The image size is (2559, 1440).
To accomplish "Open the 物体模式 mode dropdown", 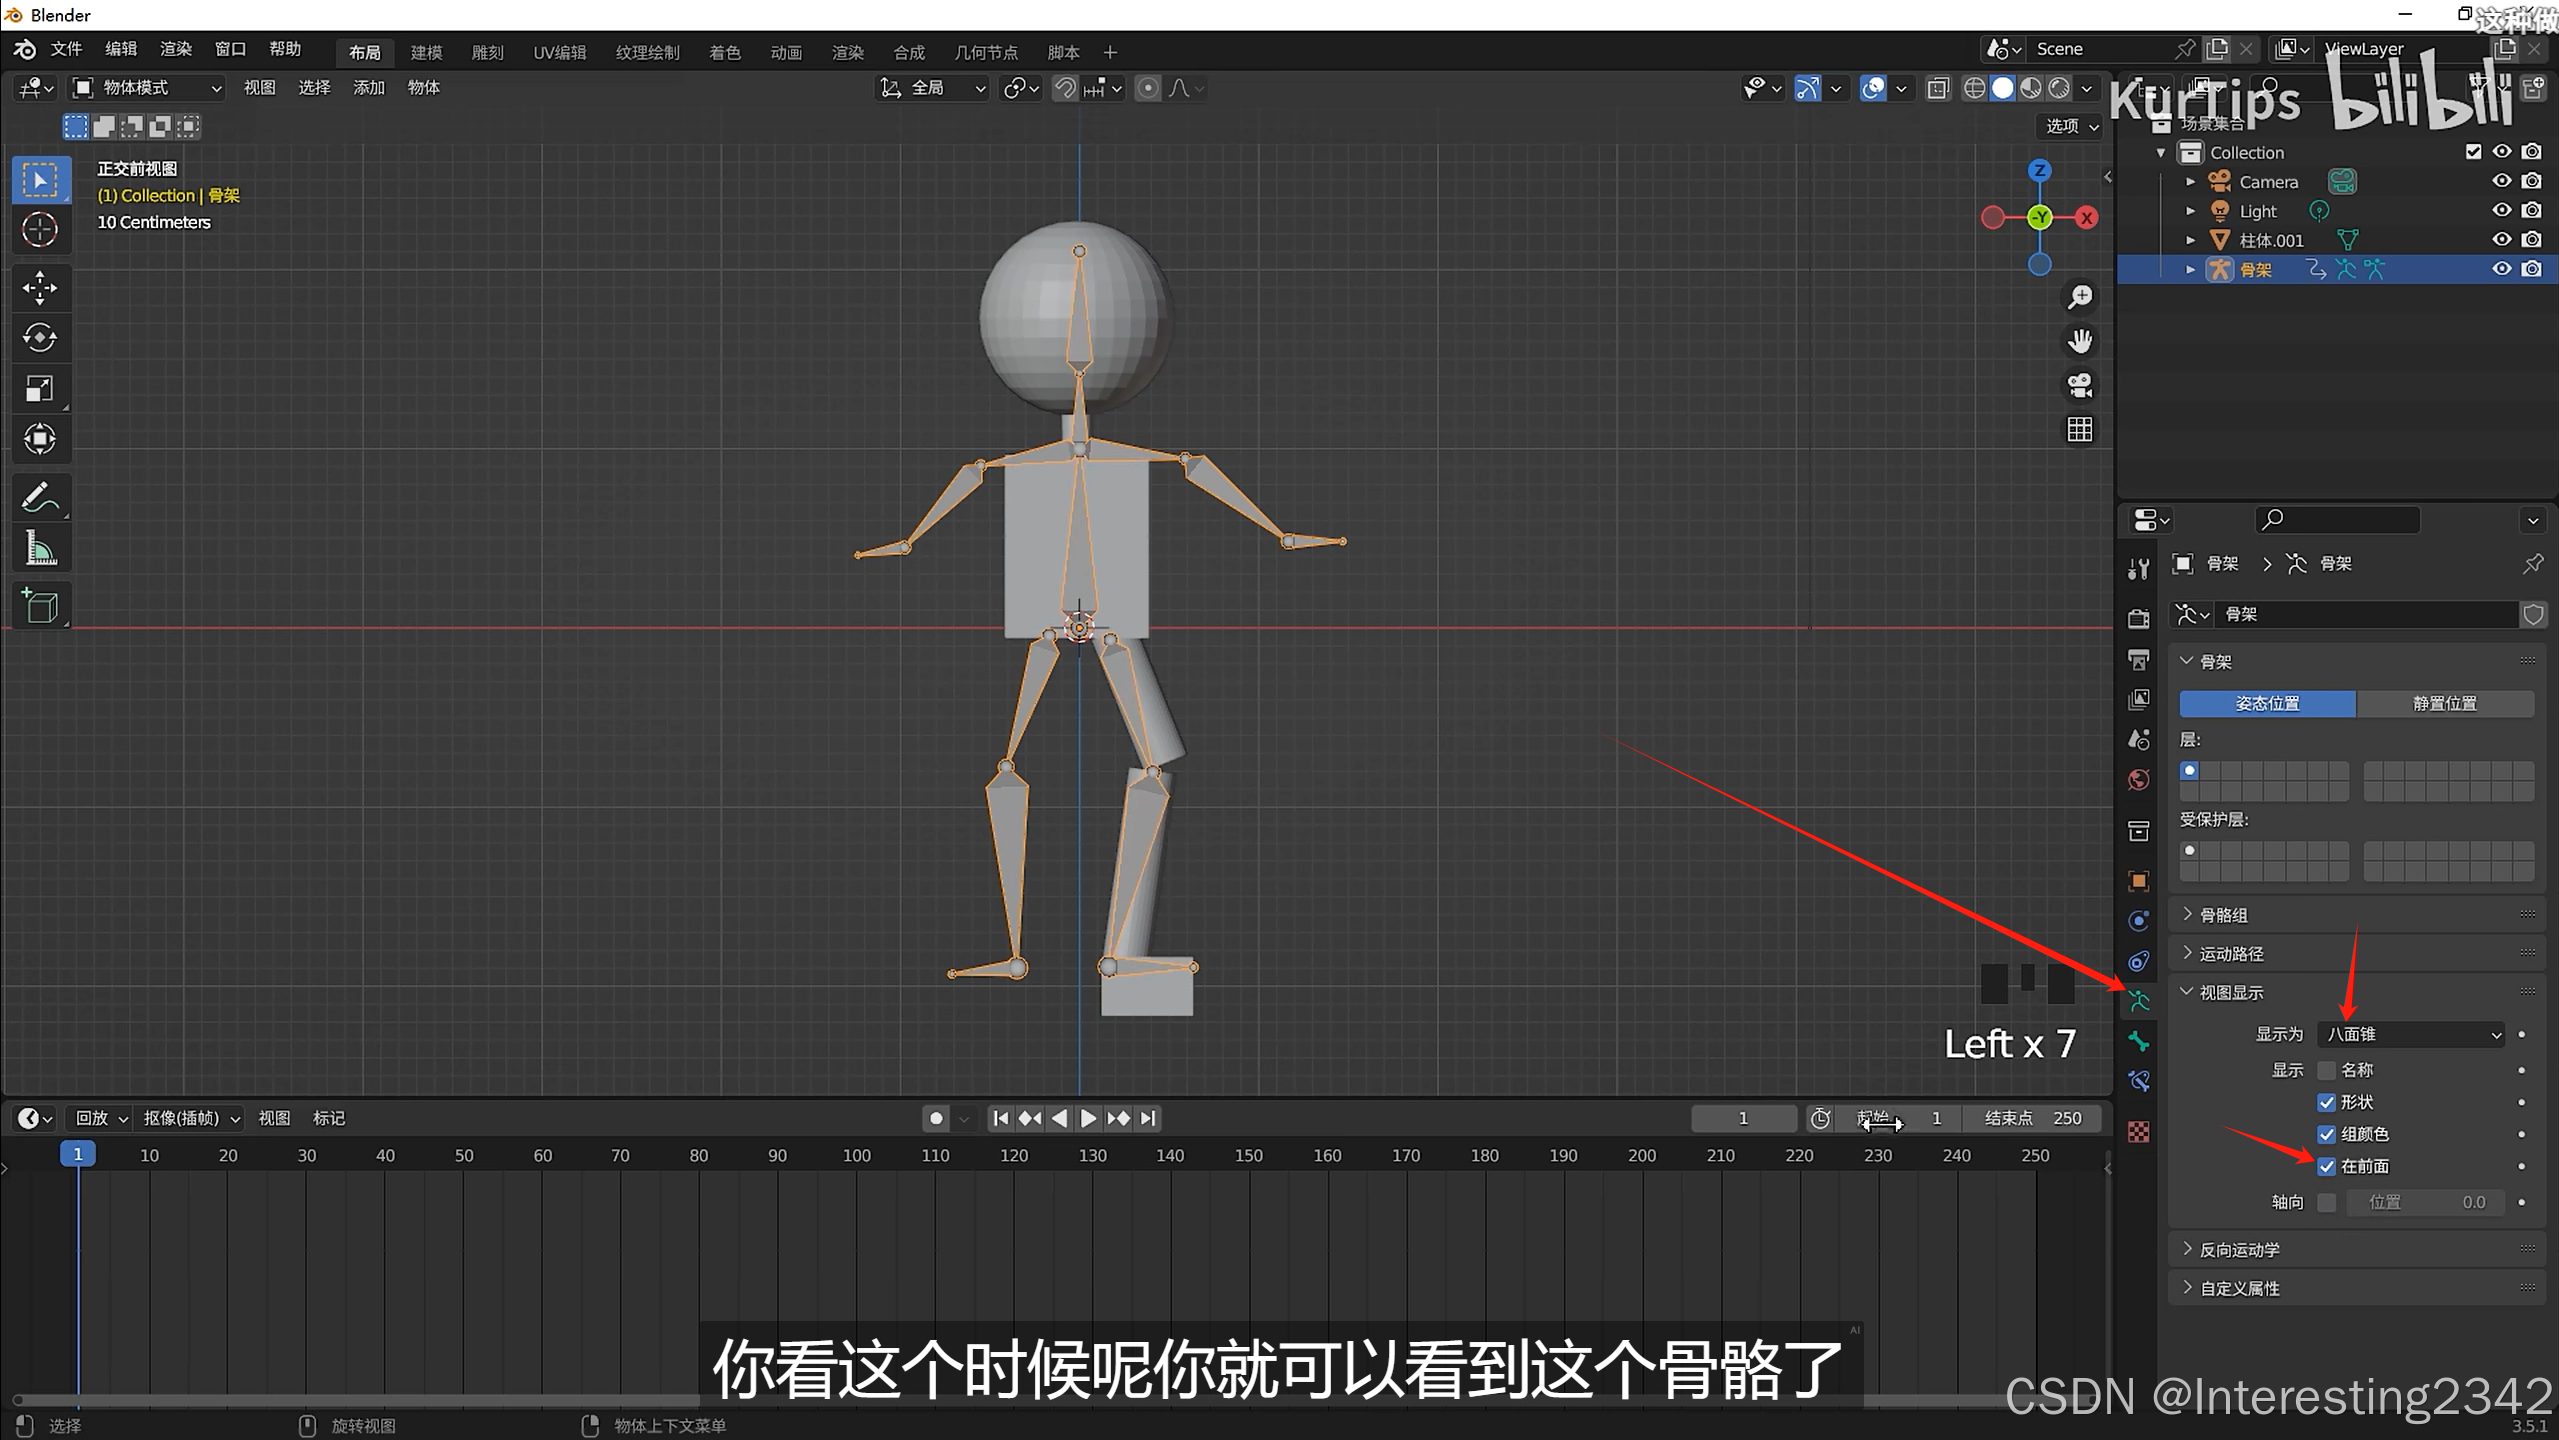I will 148,88.
